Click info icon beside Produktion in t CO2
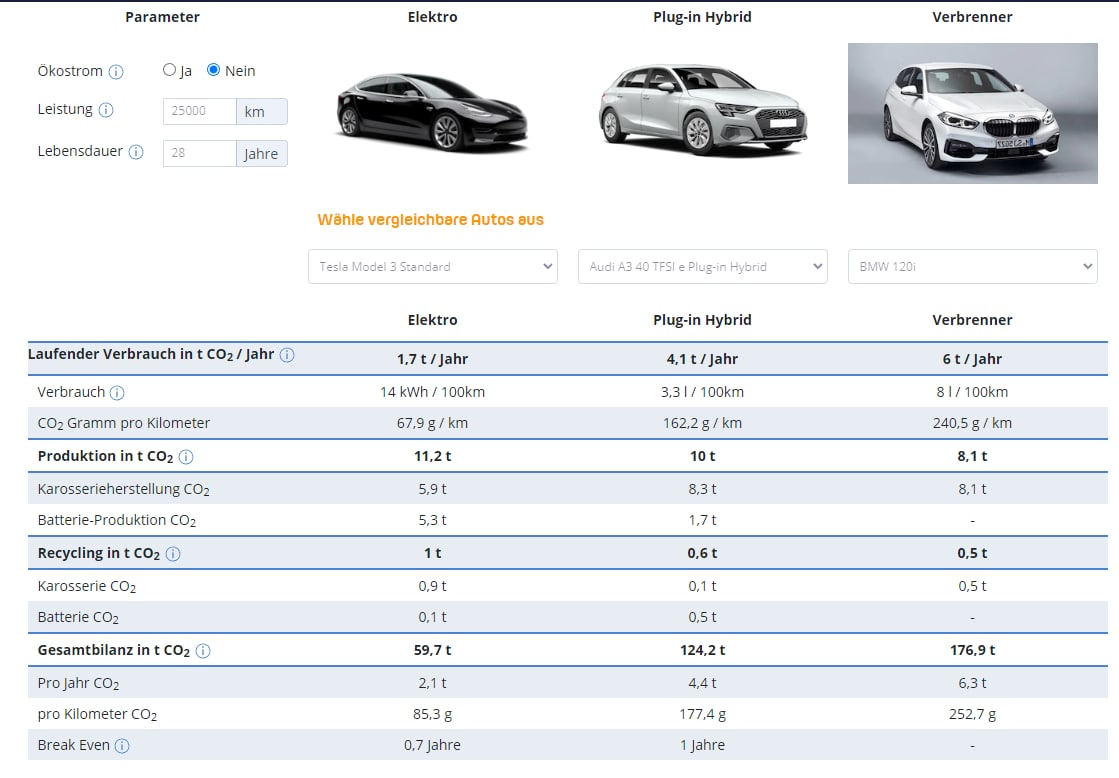This screenshot has width=1119, height=778. pyautogui.click(x=186, y=457)
